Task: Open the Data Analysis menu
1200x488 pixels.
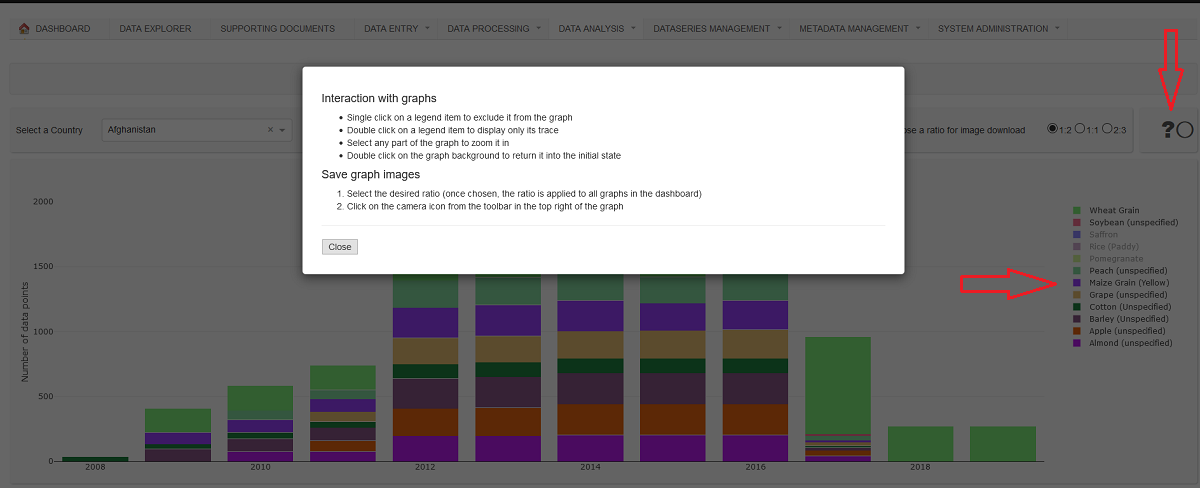Action: coord(596,28)
